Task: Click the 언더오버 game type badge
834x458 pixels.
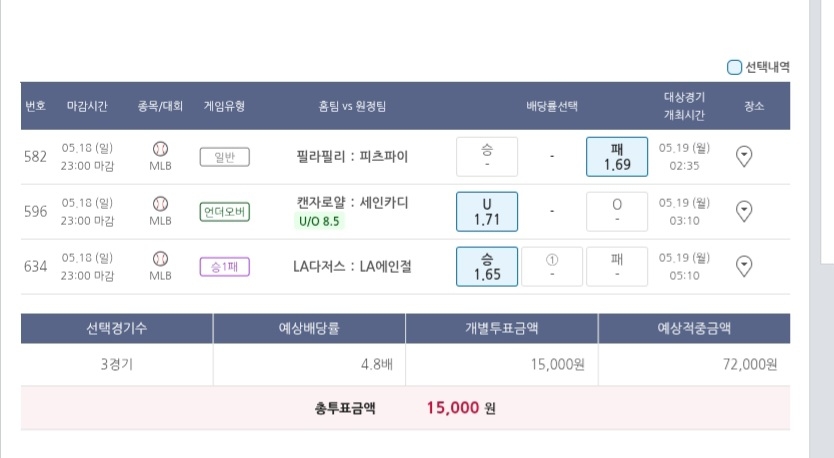Action: pyautogui.click(x=224, y=212)
